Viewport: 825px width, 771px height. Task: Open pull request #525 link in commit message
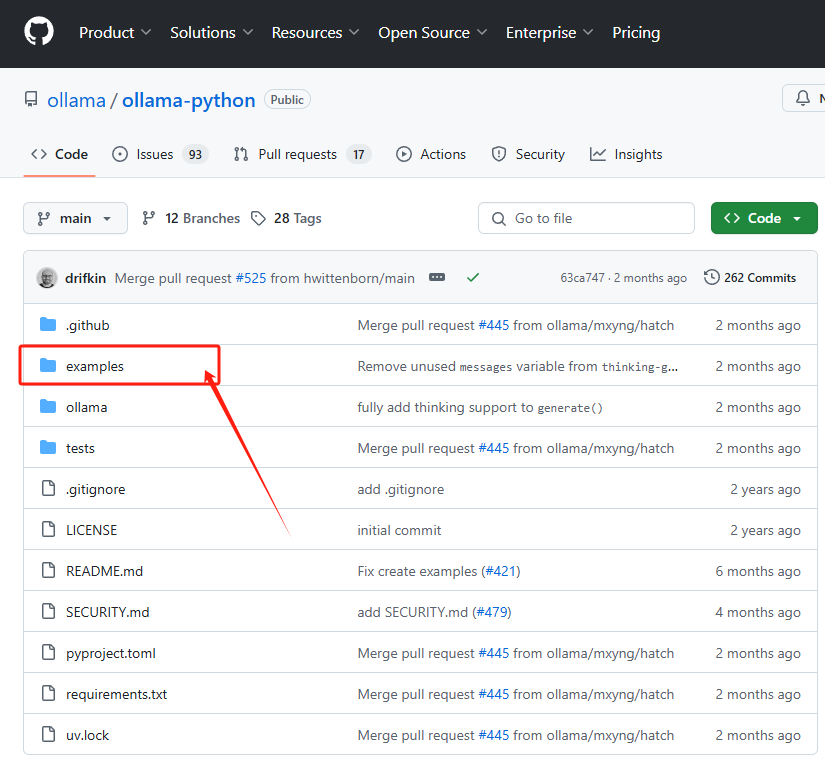coord(251,278)
